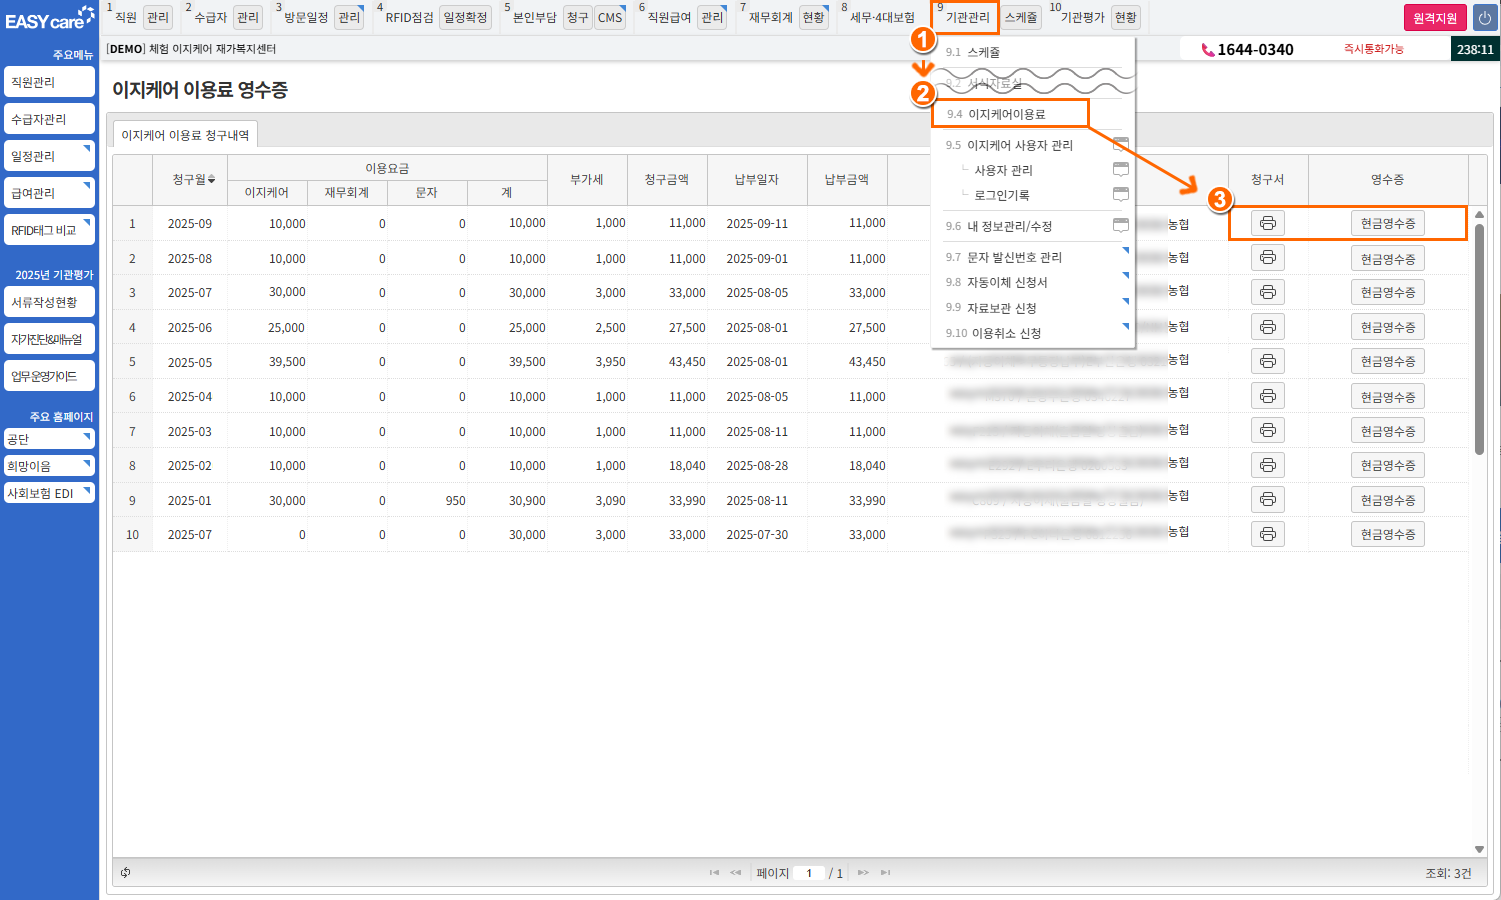This screenshot has height=900, width=1501.
Task: Click the refresh icon in the grid footer
Action: [126, 872]
